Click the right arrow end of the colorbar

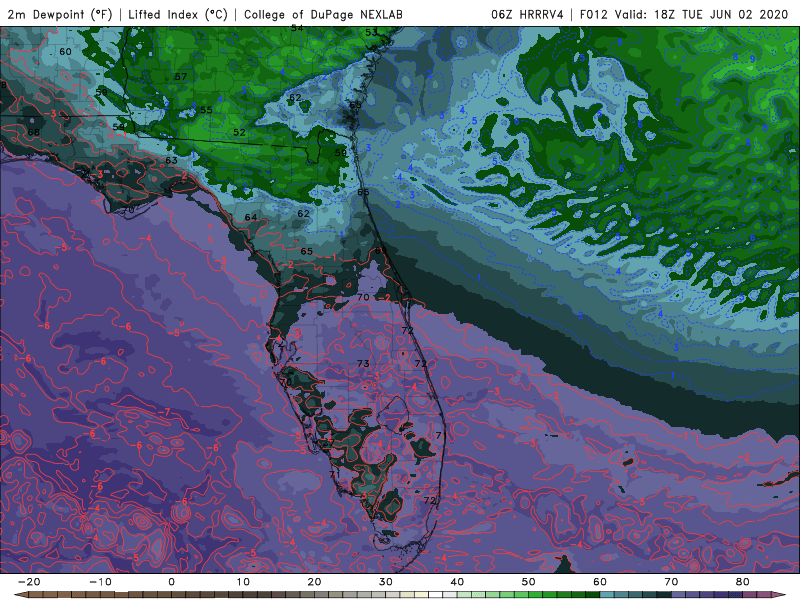tap(779, 595)
